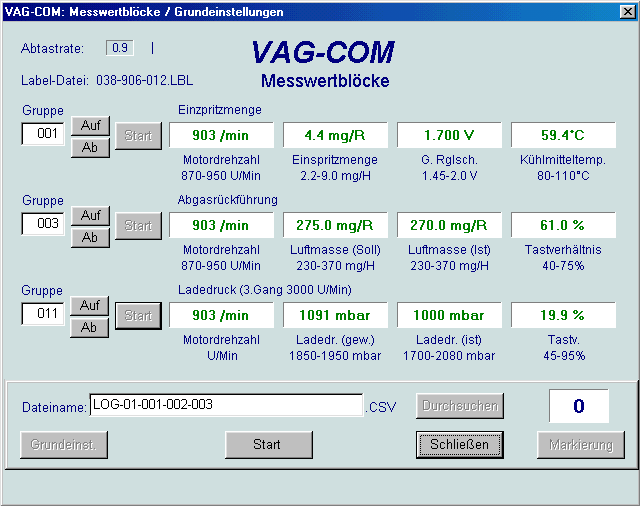The image size is (640, 506).
Task: Start logging with bottom Start button
Action: point(267,444)
